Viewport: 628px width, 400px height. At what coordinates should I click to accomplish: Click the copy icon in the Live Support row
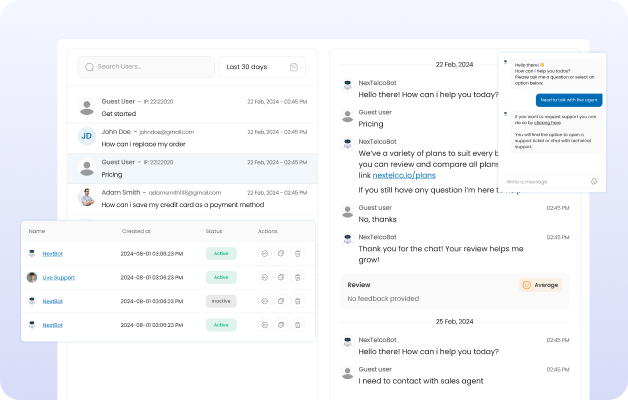tap(280, 277)
